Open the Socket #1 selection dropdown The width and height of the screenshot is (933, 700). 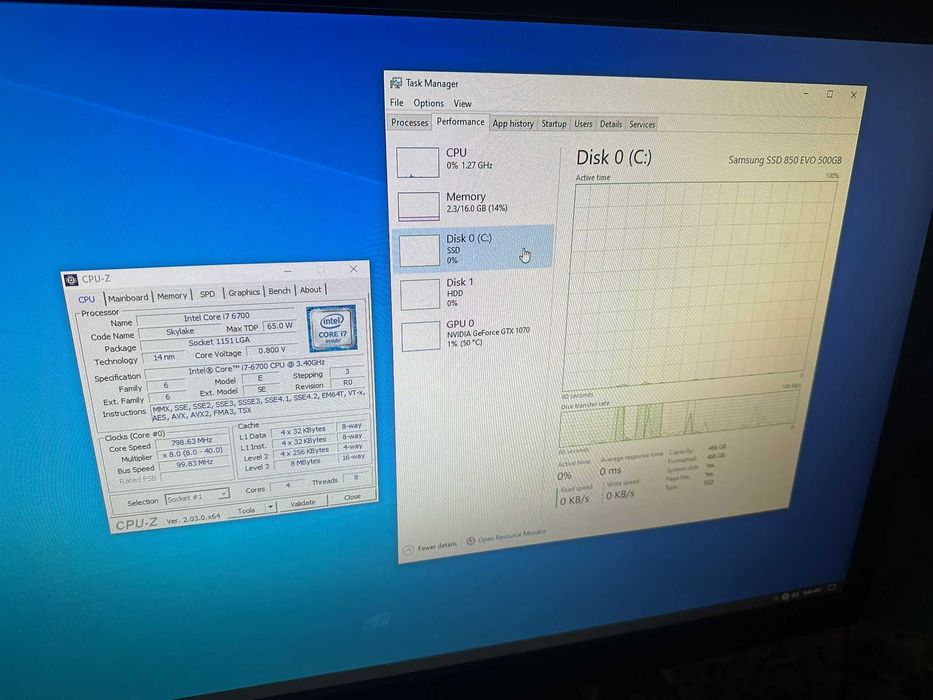196,496
